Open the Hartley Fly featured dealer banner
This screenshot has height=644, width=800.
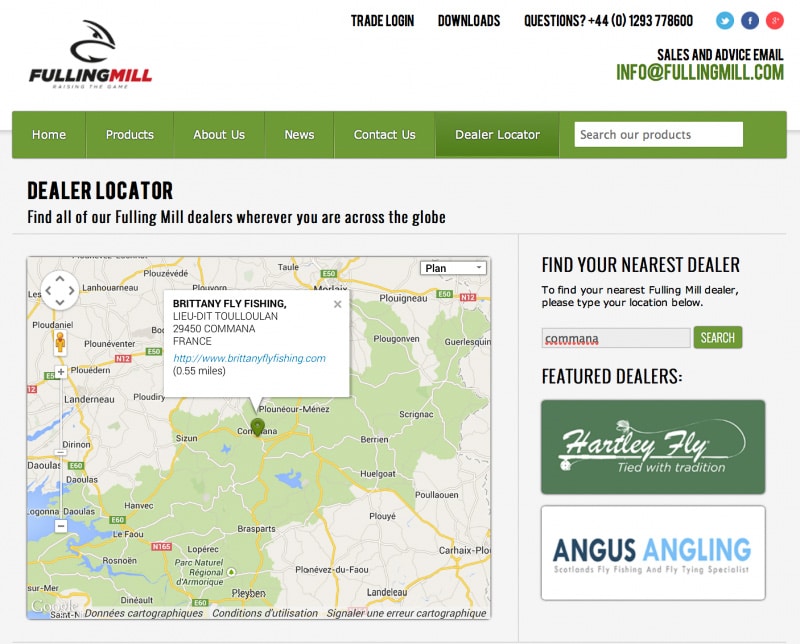pos(653,447)
